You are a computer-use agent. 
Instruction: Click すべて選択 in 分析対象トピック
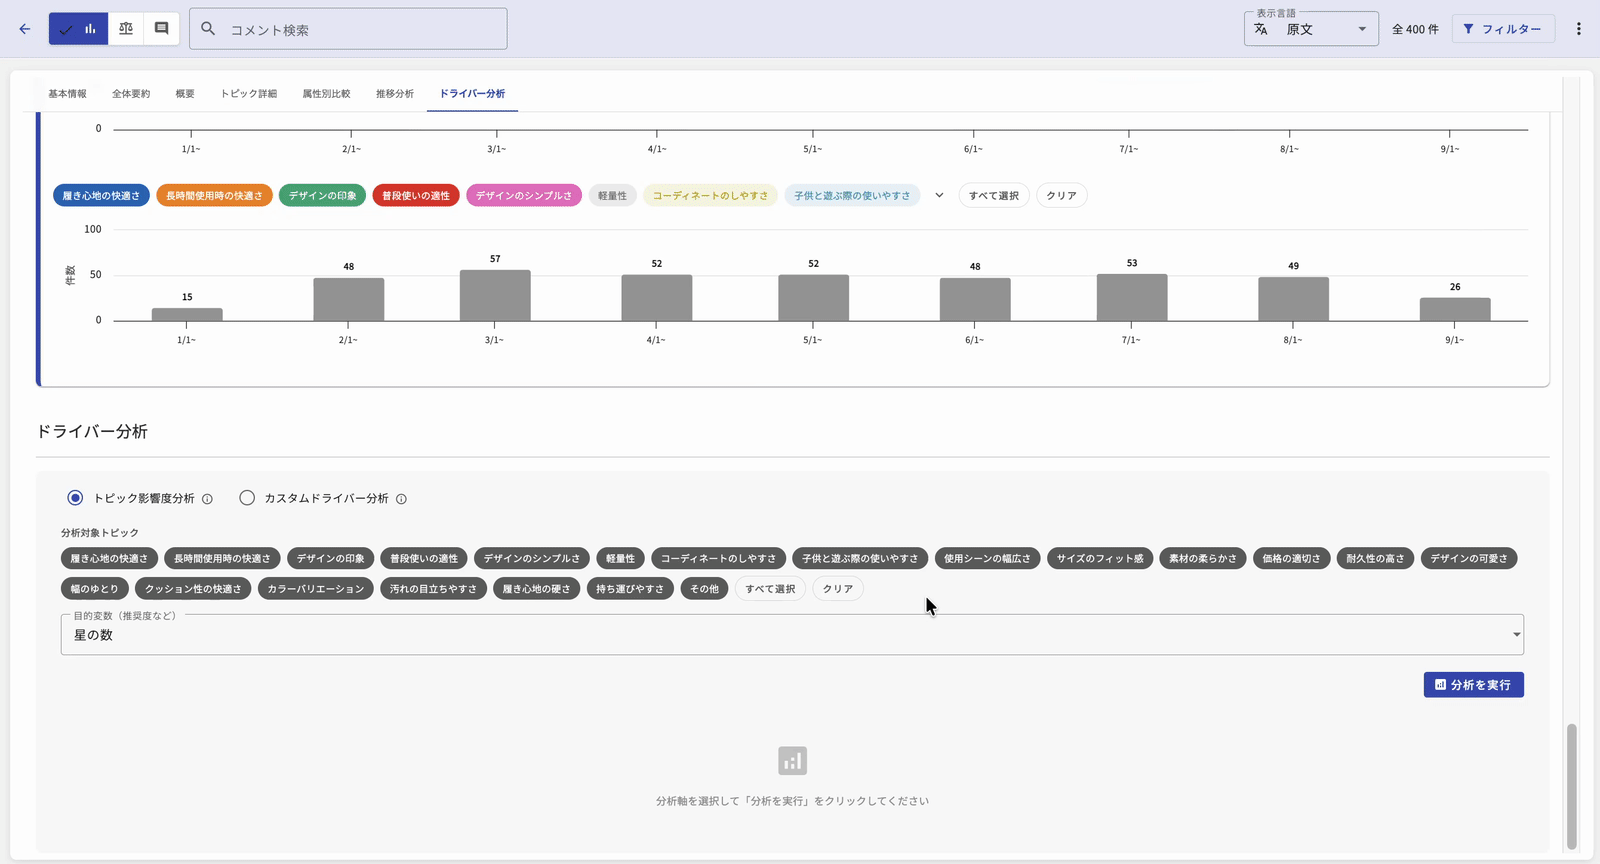pyautogui.click(x=770, y=589)
